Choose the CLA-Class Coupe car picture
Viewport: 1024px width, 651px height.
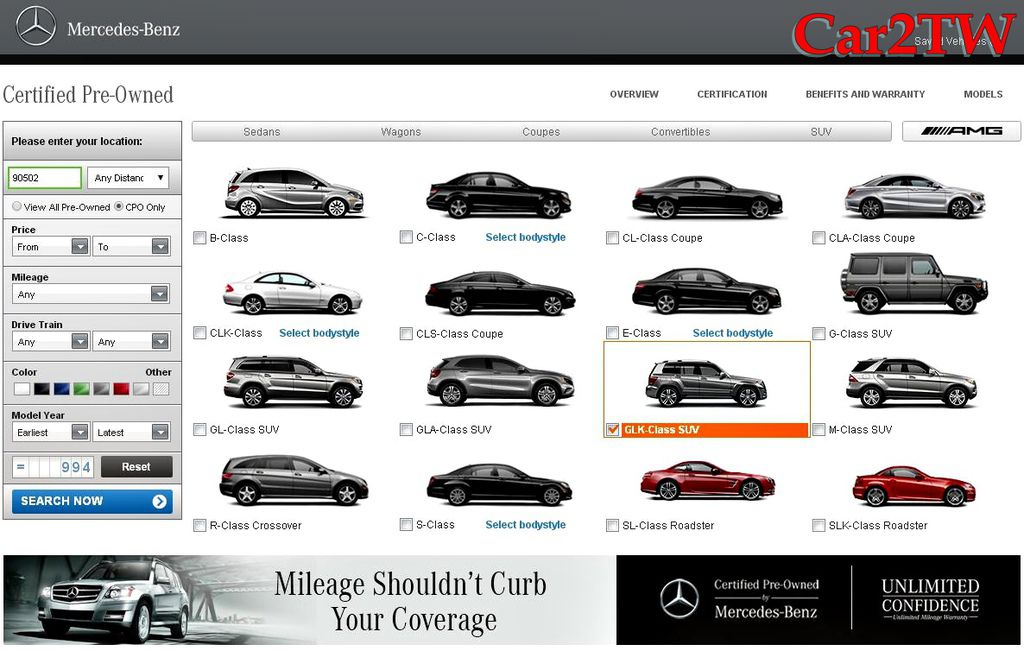914,196
